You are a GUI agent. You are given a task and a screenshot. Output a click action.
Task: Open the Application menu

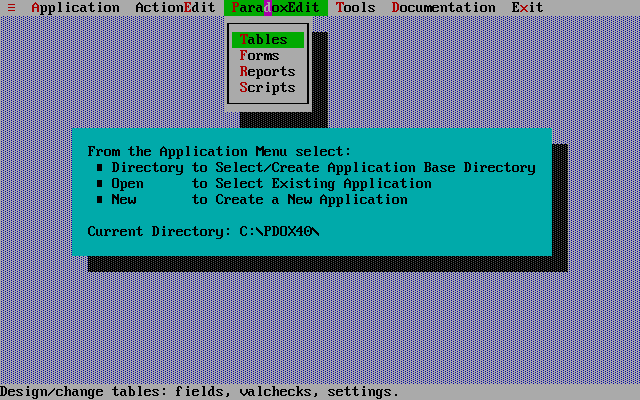[76, 7]
